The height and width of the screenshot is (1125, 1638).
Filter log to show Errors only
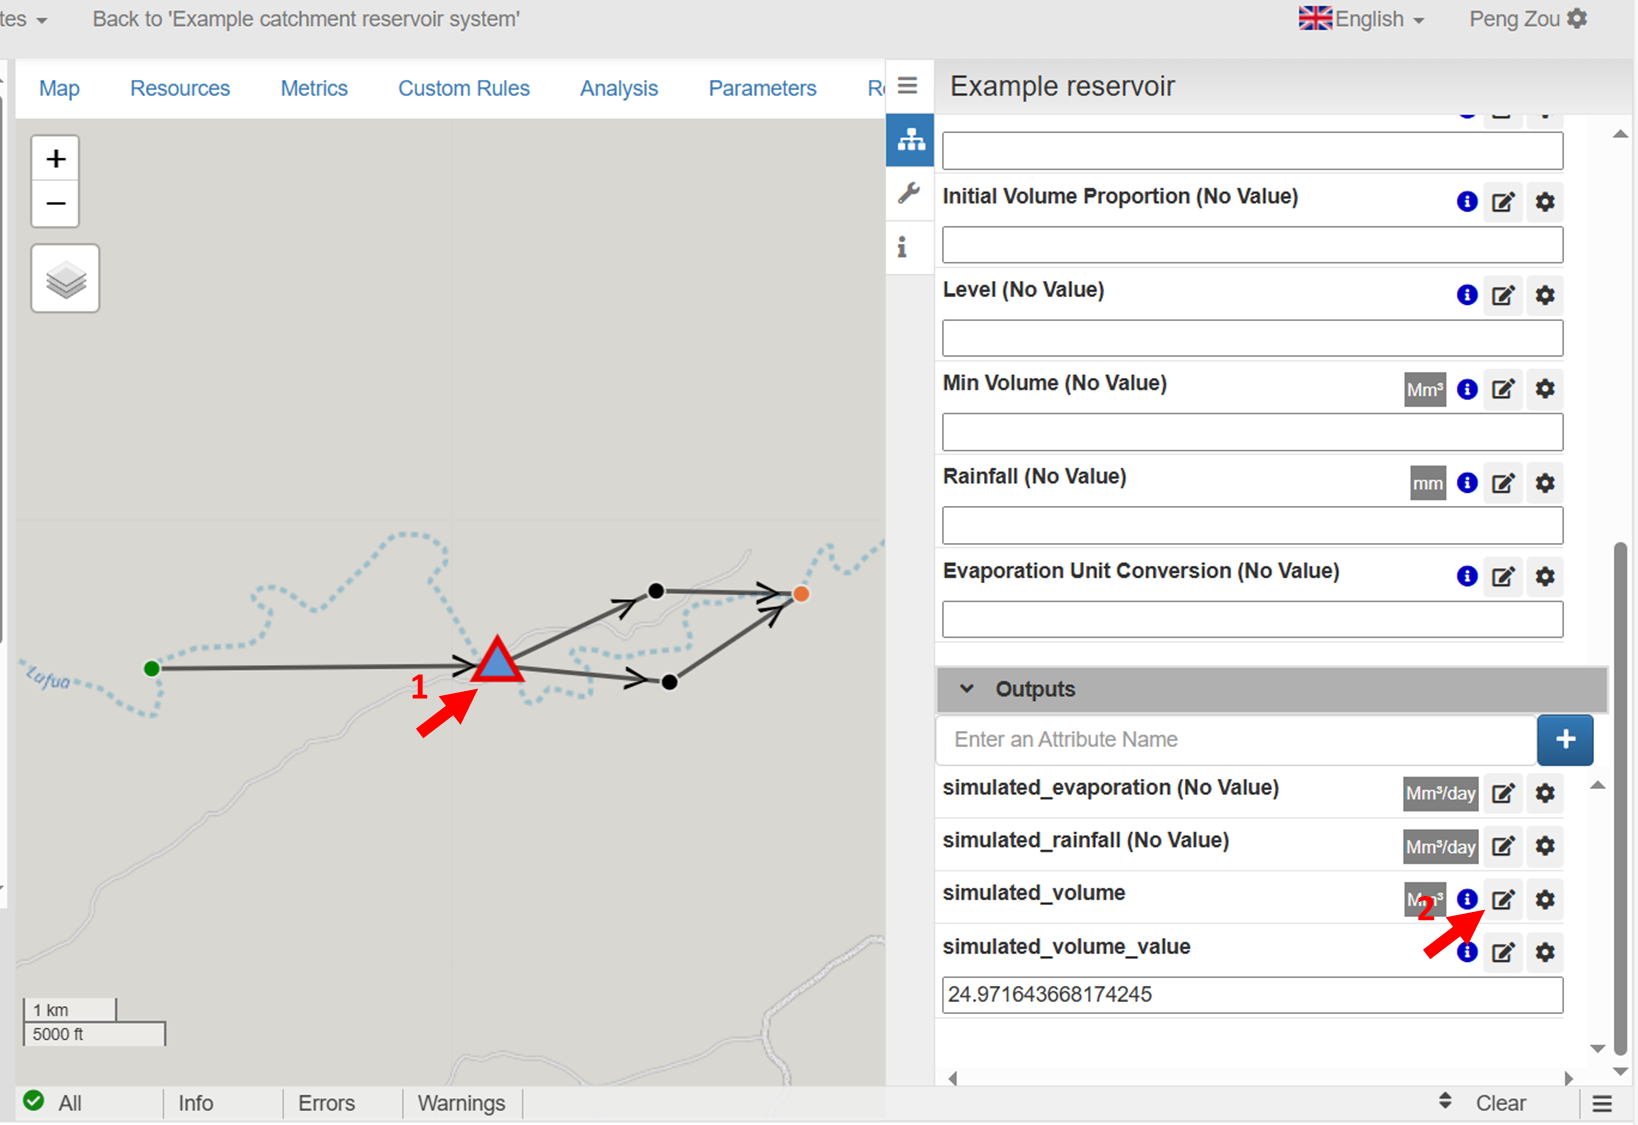click(x=326, y=1103)
